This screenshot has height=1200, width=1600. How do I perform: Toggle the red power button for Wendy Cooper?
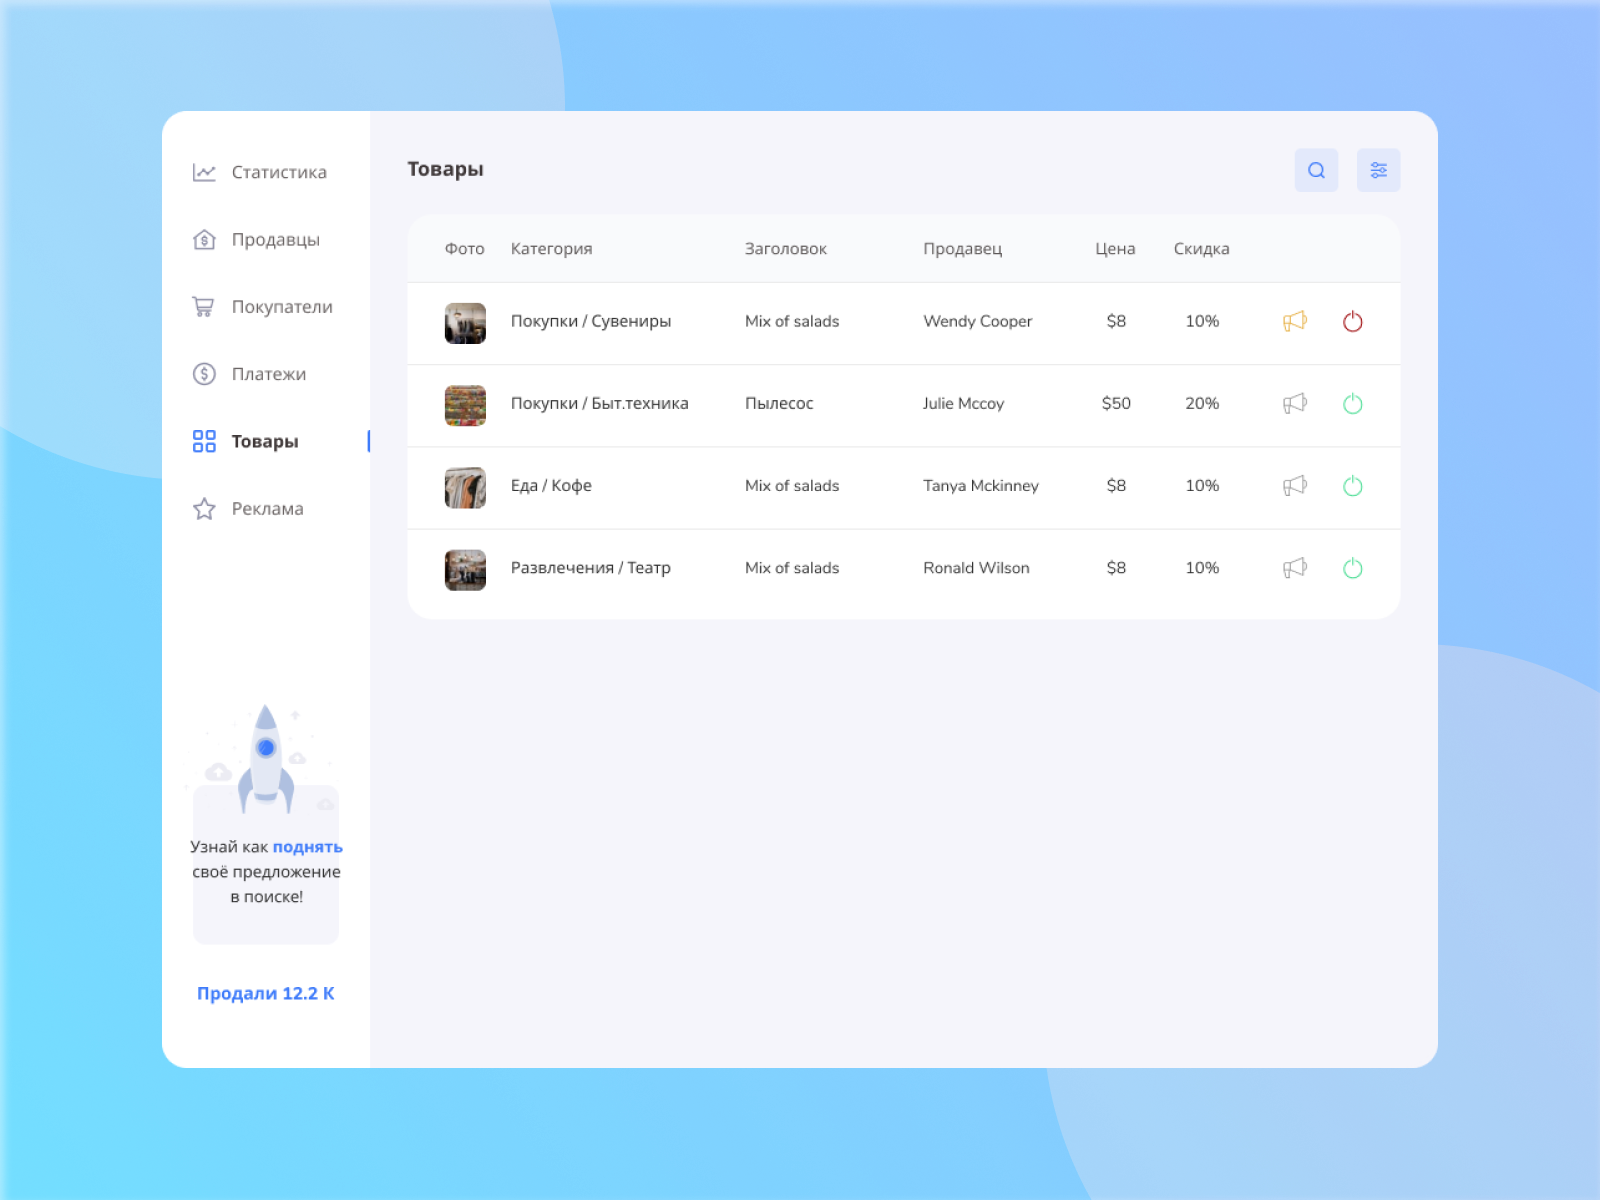(1352, 321)
